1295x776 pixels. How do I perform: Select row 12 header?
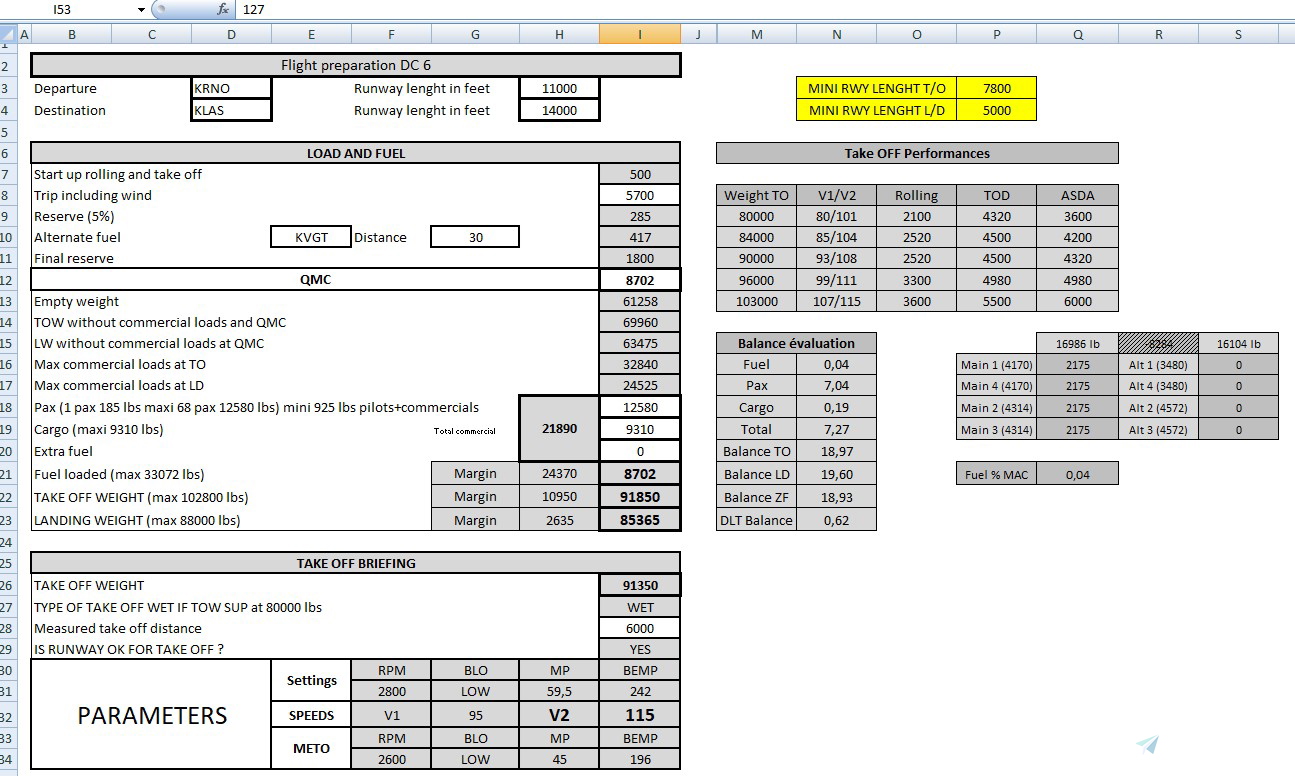[8, 280]
